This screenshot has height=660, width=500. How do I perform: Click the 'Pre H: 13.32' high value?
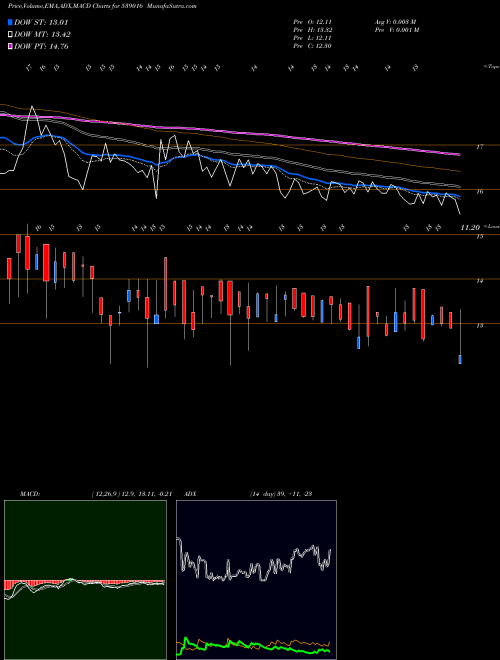click(312, 30)
